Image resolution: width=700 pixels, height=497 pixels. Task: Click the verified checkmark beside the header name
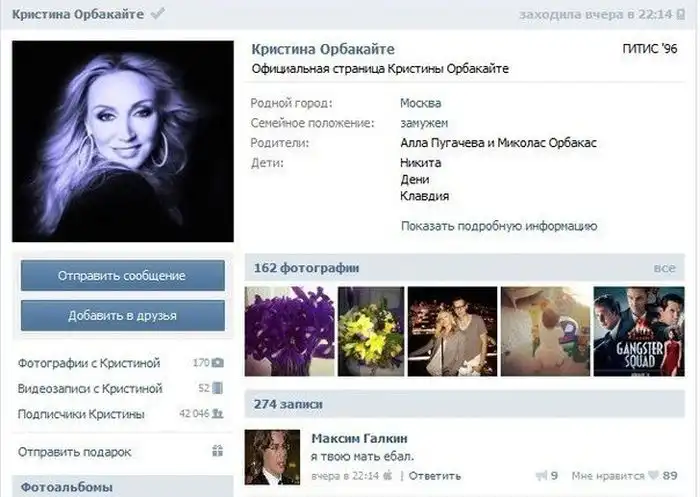157,15
